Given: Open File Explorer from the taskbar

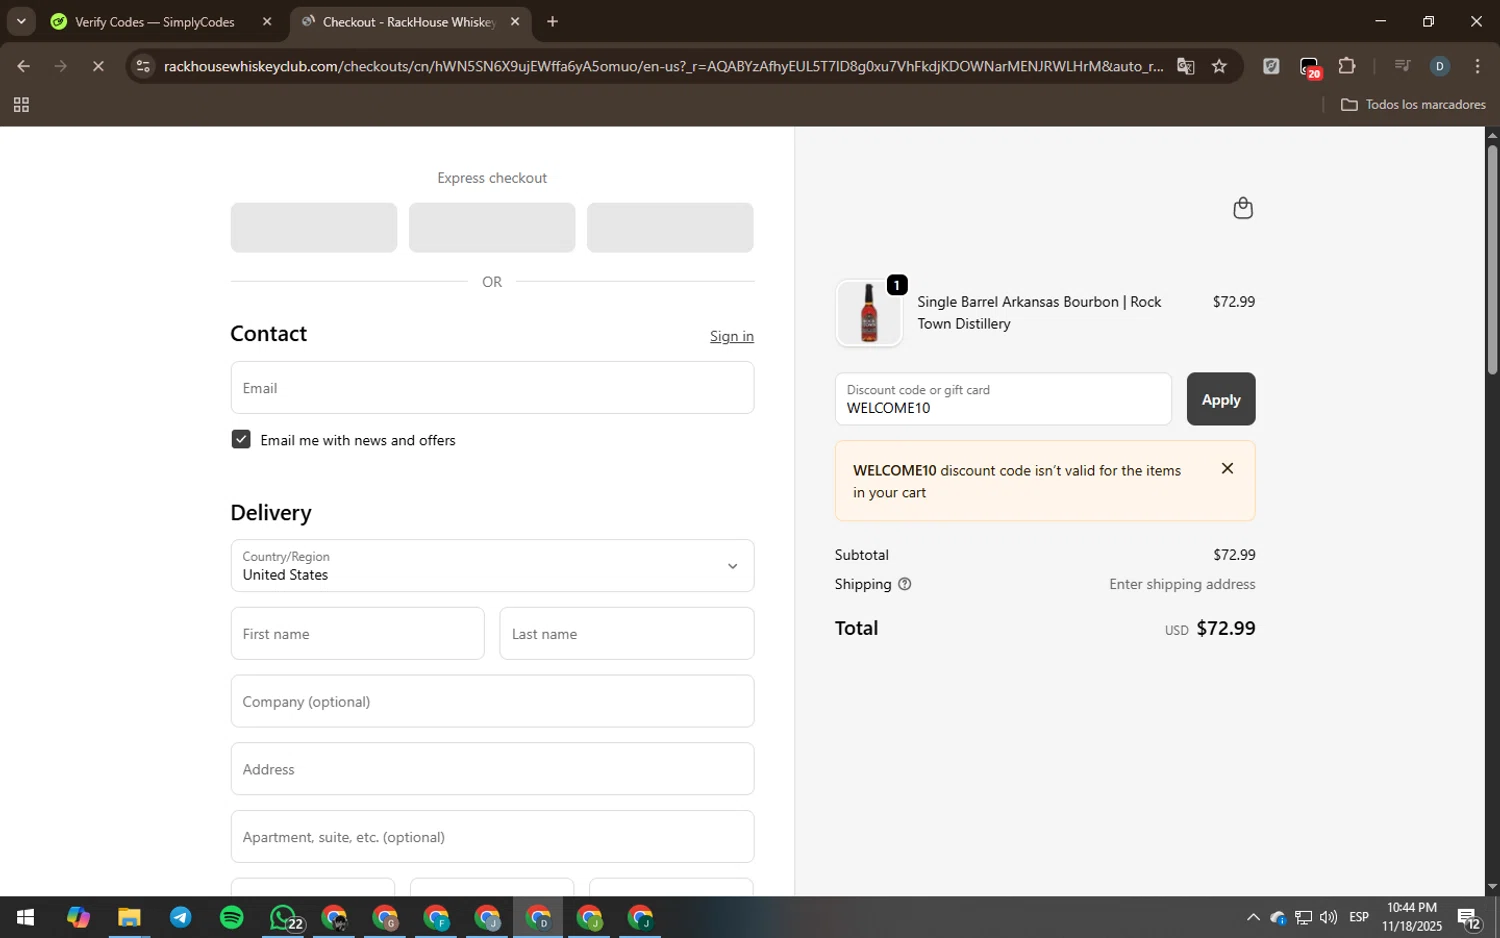Looking at the screenshot, I should 129,918.
